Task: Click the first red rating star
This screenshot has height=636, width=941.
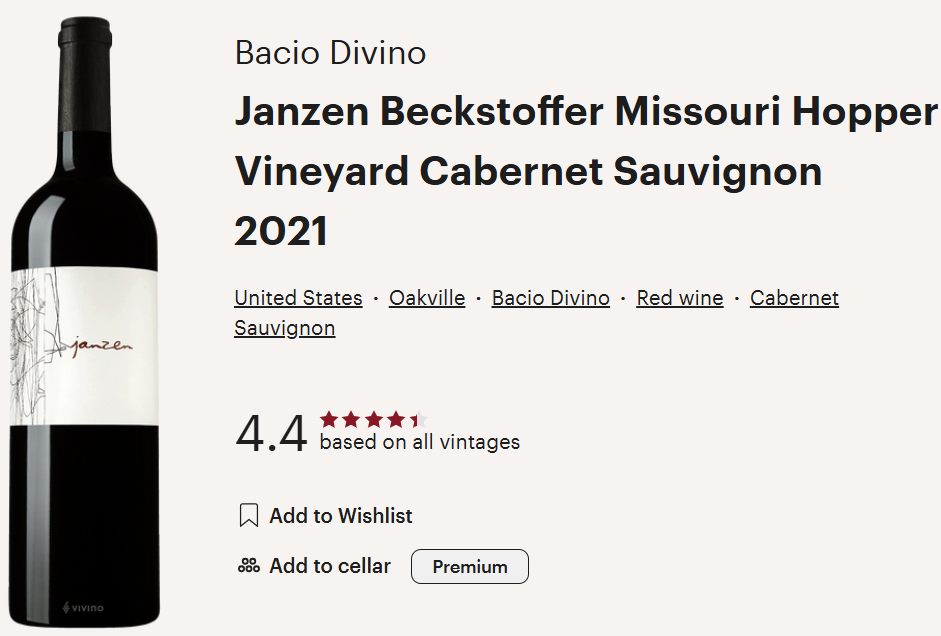Action: coord(329,419)
